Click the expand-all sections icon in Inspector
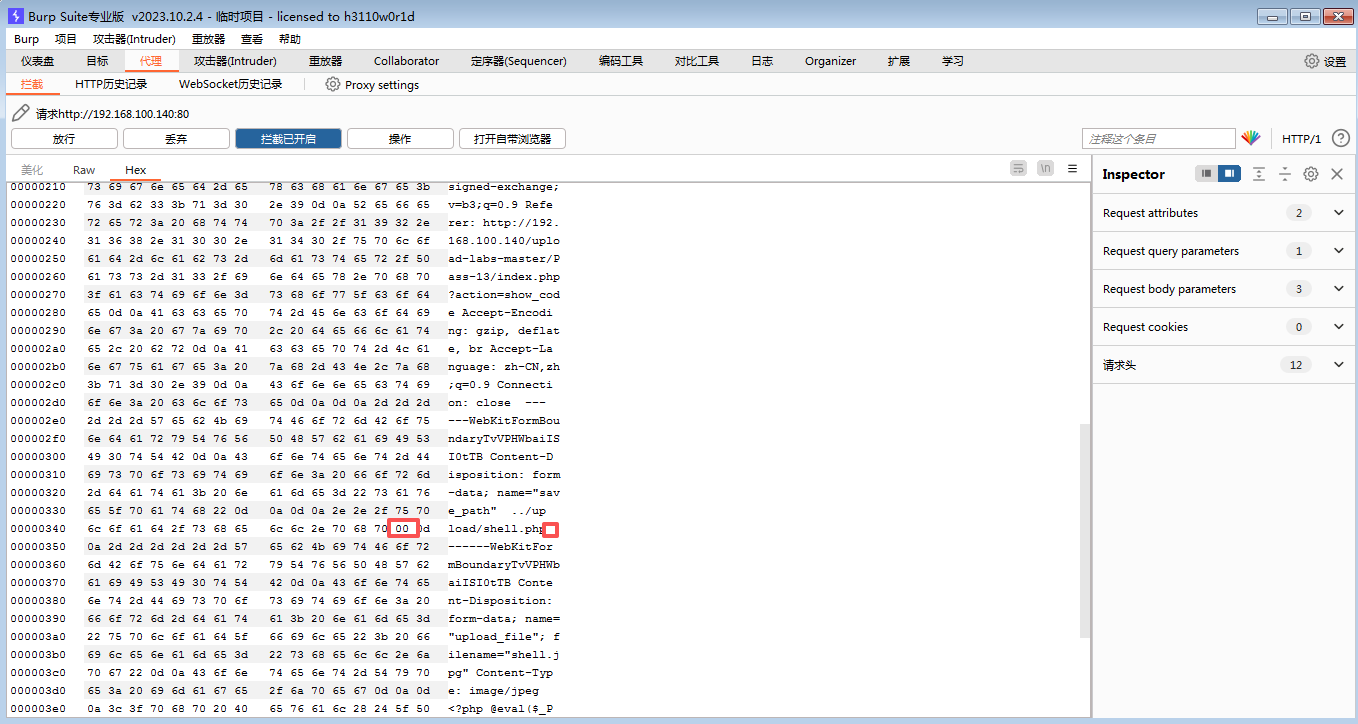The width and height of the screenshot is (1358, 724). [x=1259, y=174]
